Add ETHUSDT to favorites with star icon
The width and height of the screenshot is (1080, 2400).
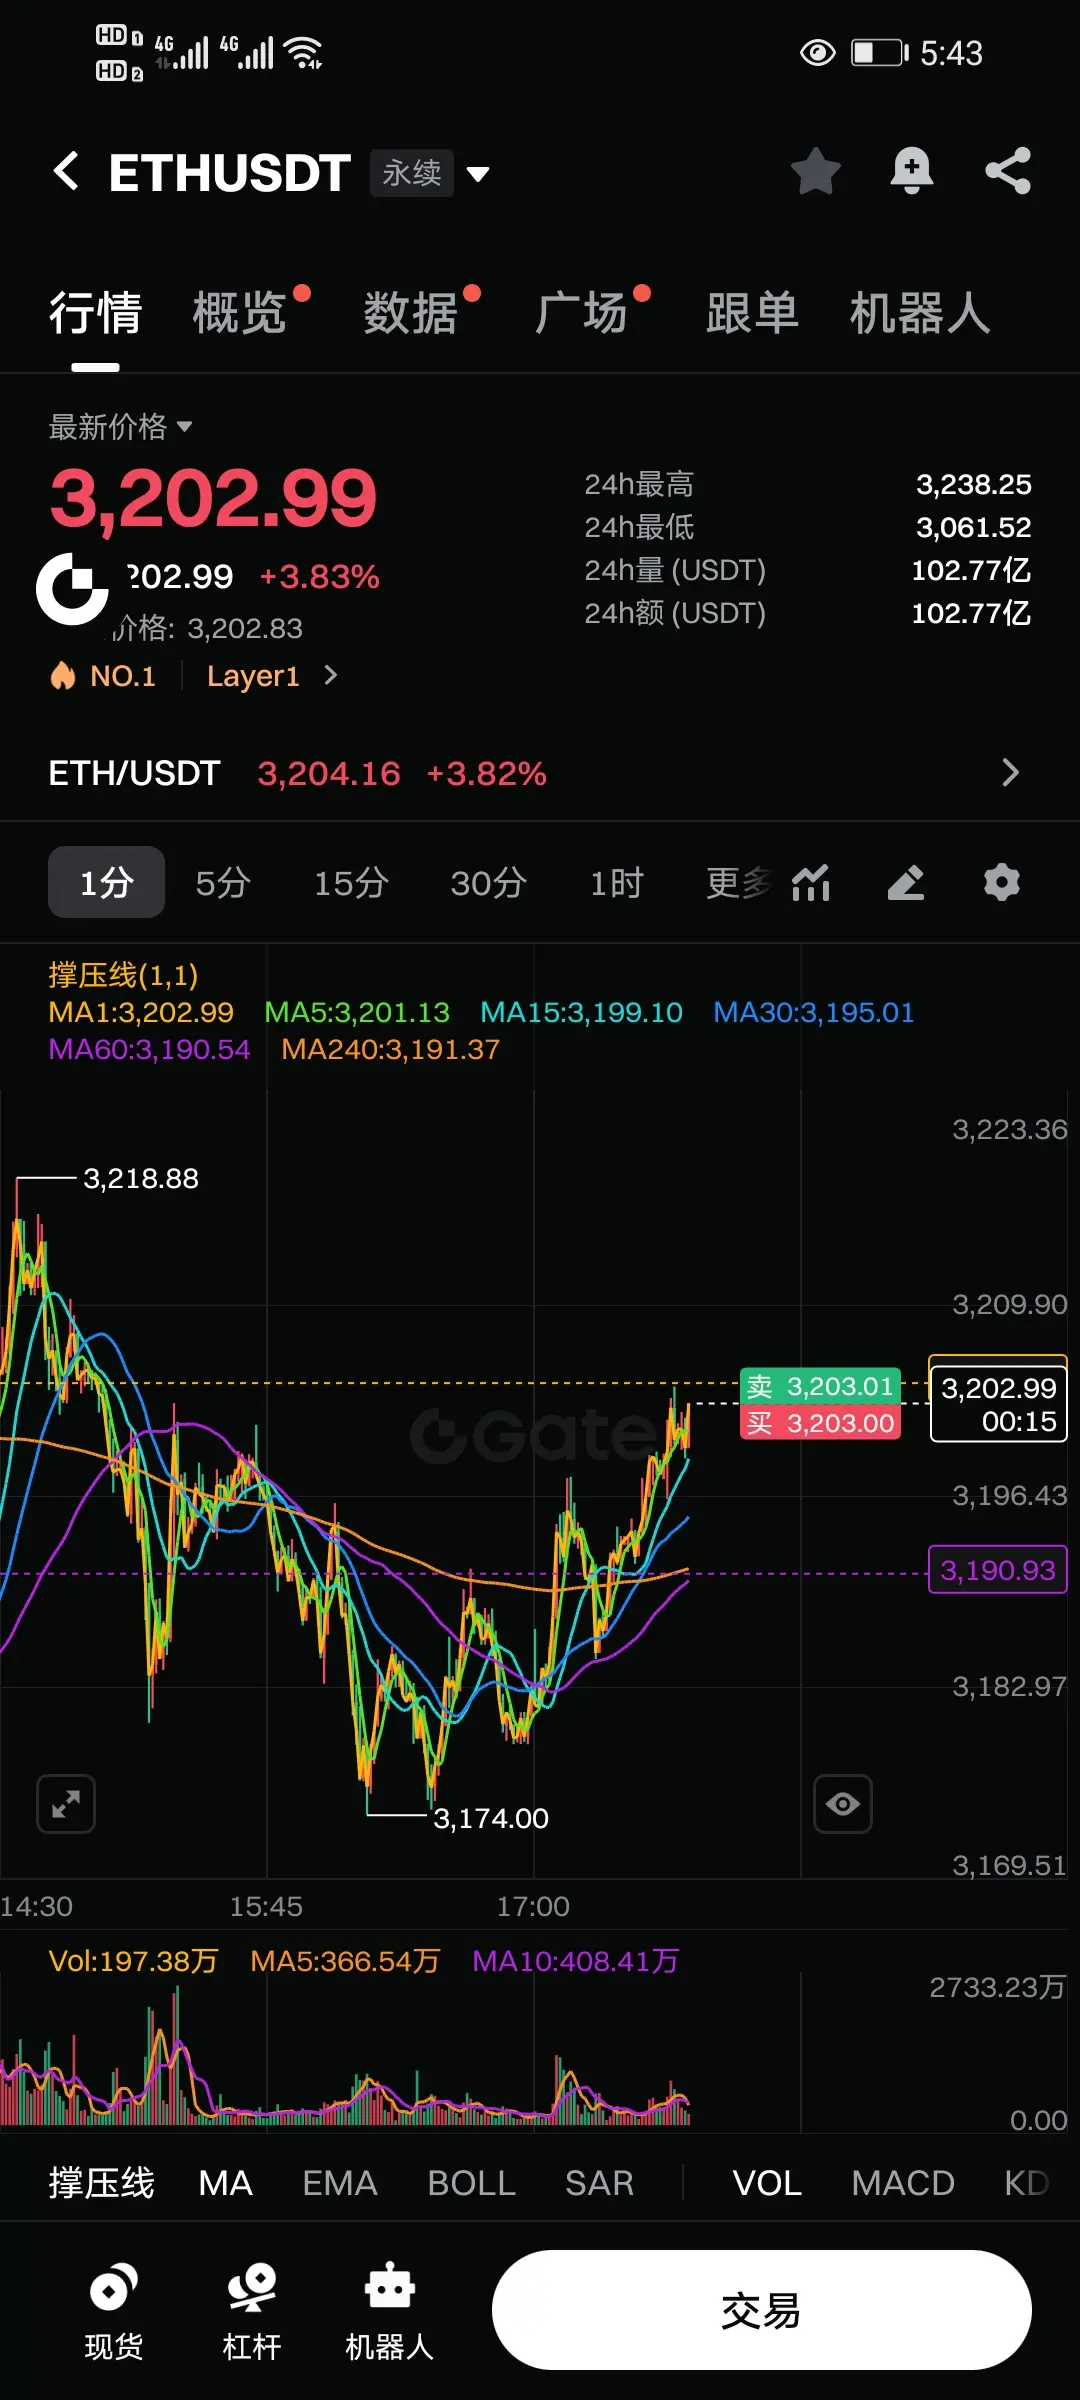tap(816, 171)
